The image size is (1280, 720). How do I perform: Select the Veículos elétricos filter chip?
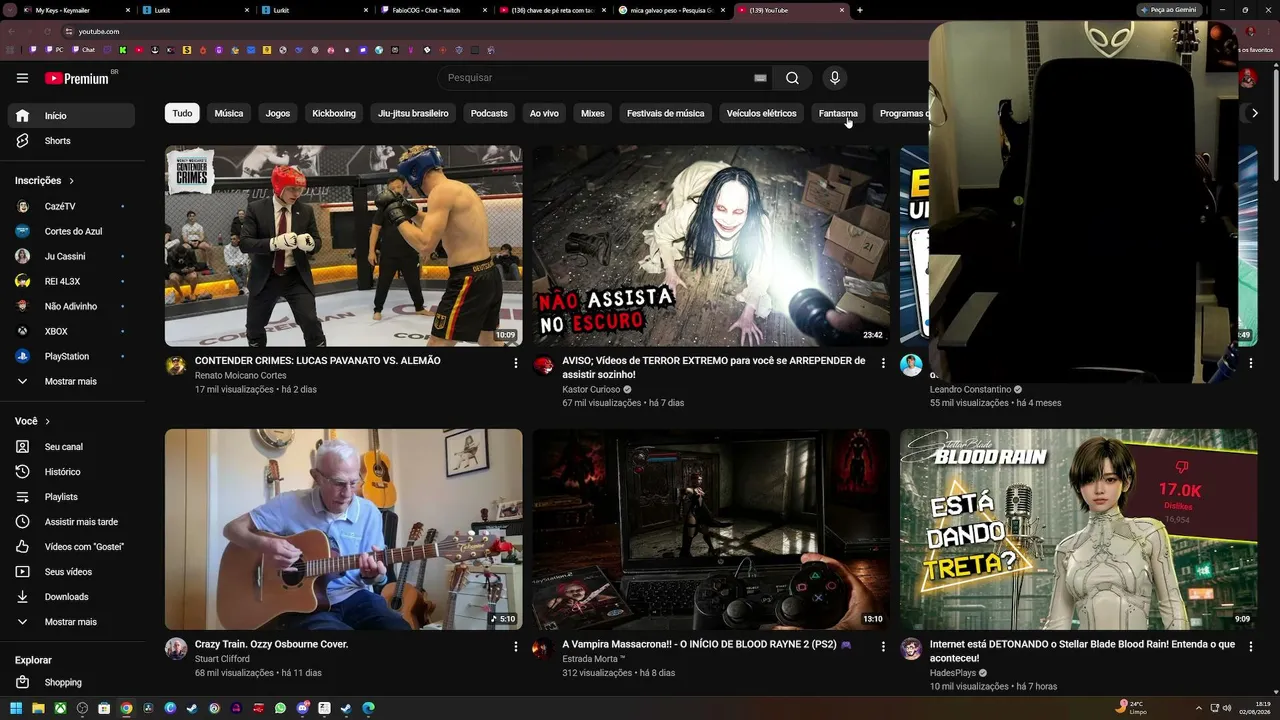(x=762, y=113)
